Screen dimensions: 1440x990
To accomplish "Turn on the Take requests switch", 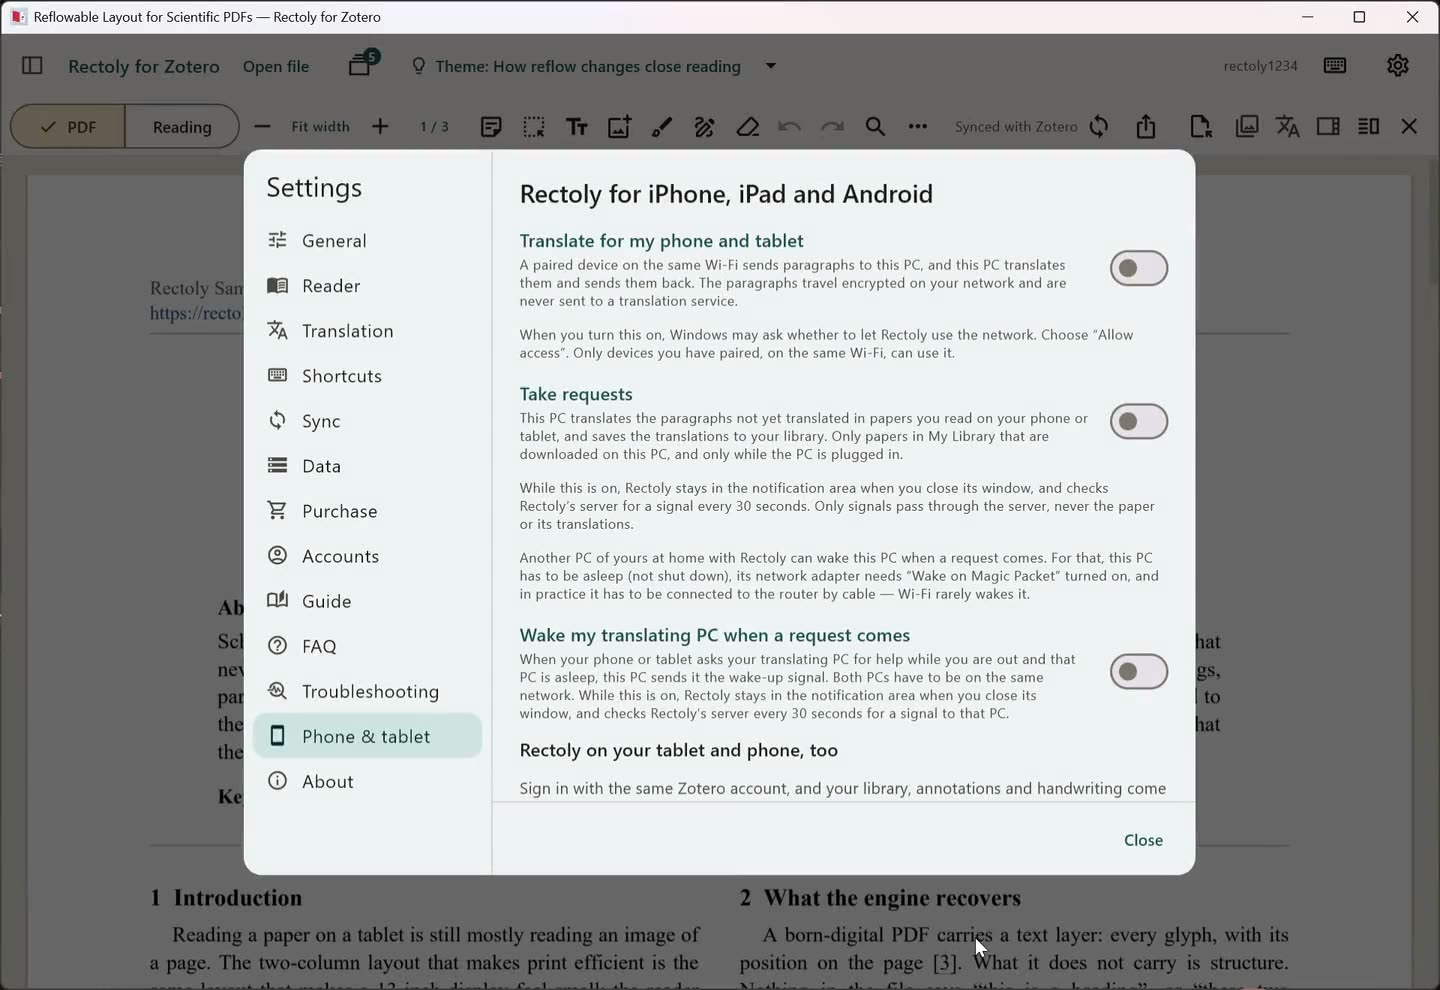I will tap(1139, 422).
